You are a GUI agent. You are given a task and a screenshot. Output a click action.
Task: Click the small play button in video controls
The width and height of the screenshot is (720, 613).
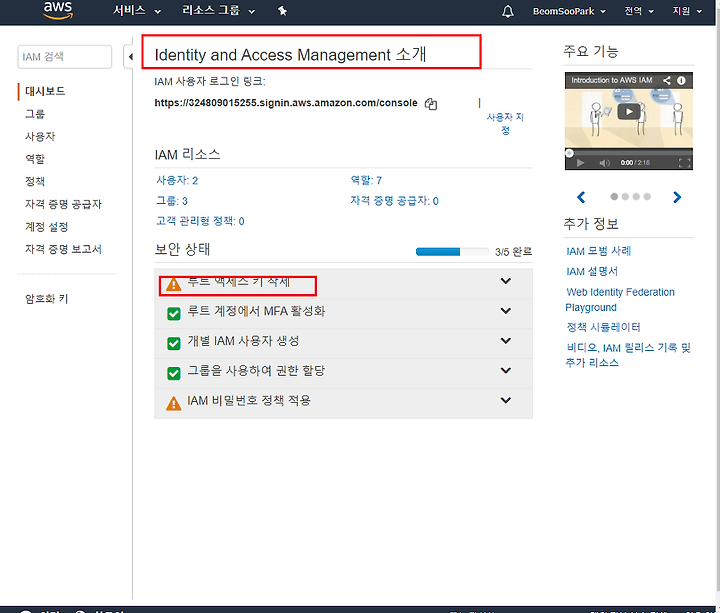click(x=580, y=163)
